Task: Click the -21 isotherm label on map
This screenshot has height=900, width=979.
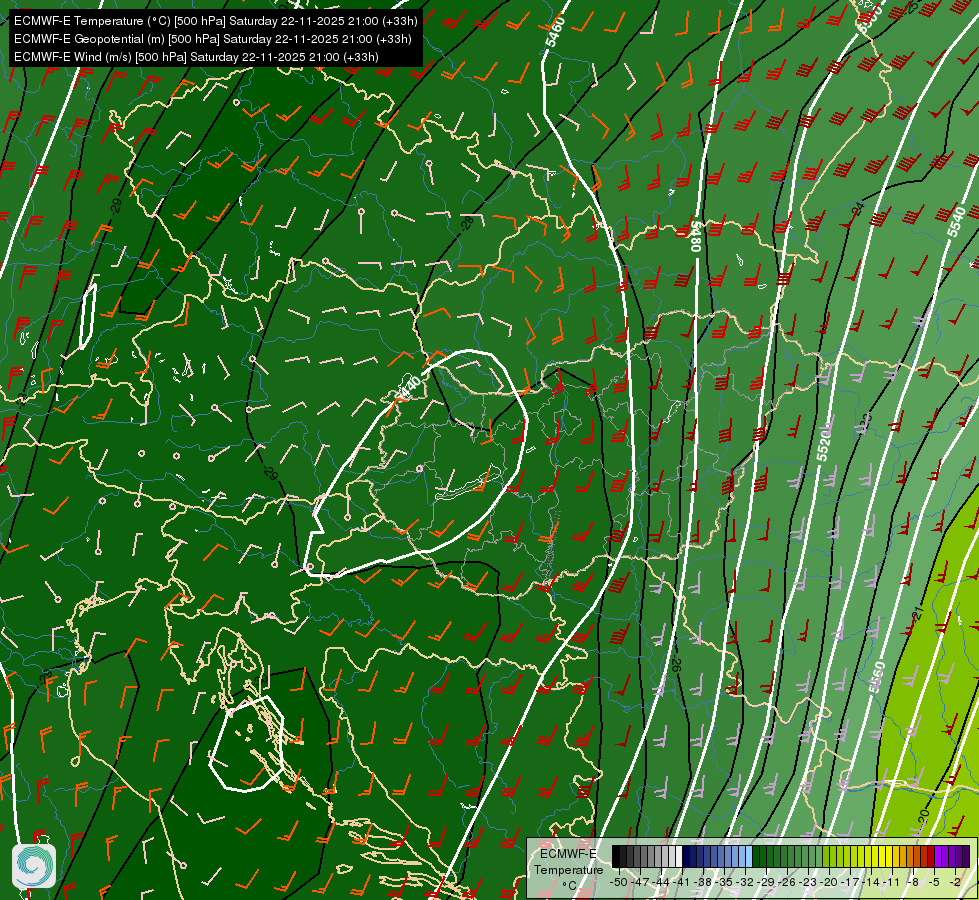Action: (x=917, y=613)
